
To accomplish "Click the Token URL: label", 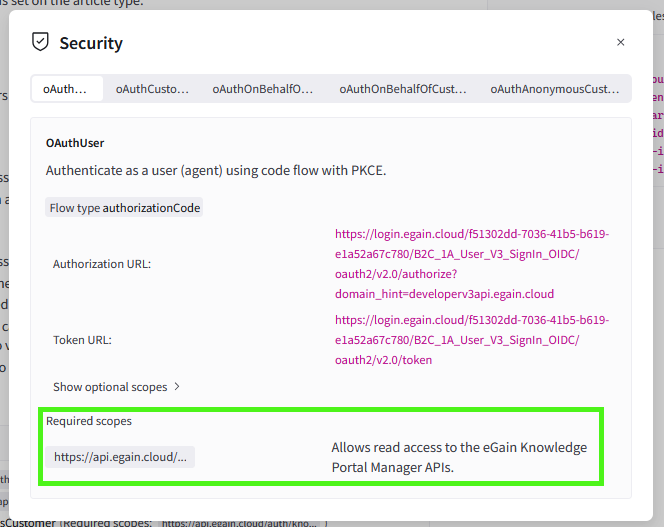I will click(82, 340).
